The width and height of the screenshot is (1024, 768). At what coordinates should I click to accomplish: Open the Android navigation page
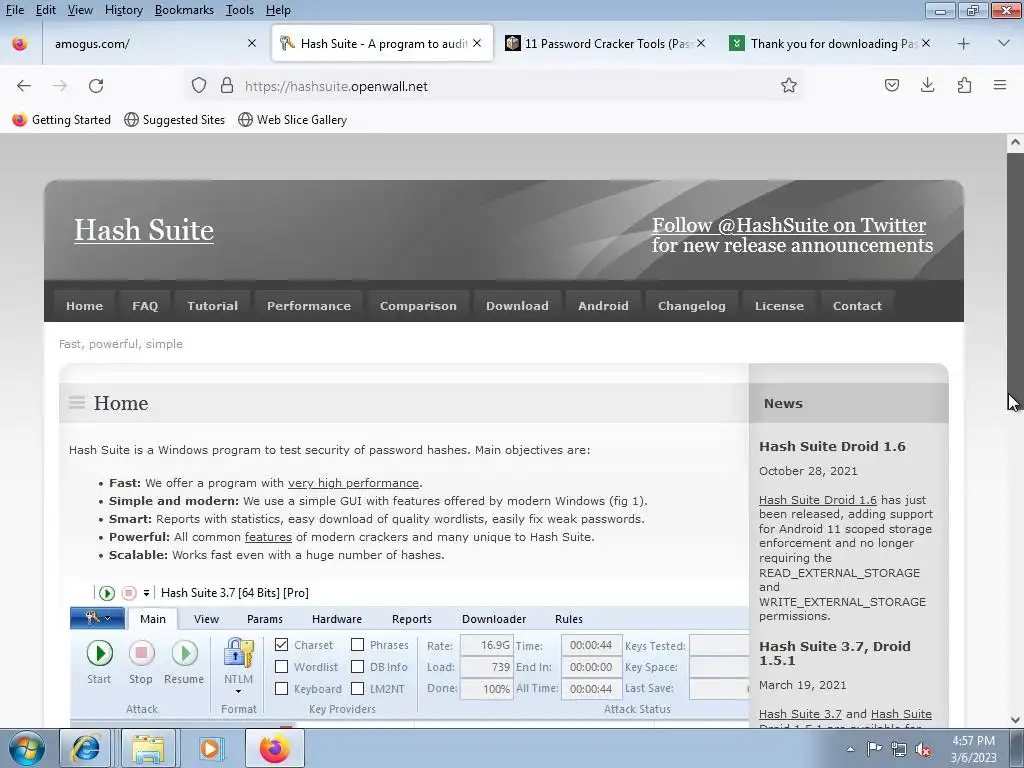point(603,306)
